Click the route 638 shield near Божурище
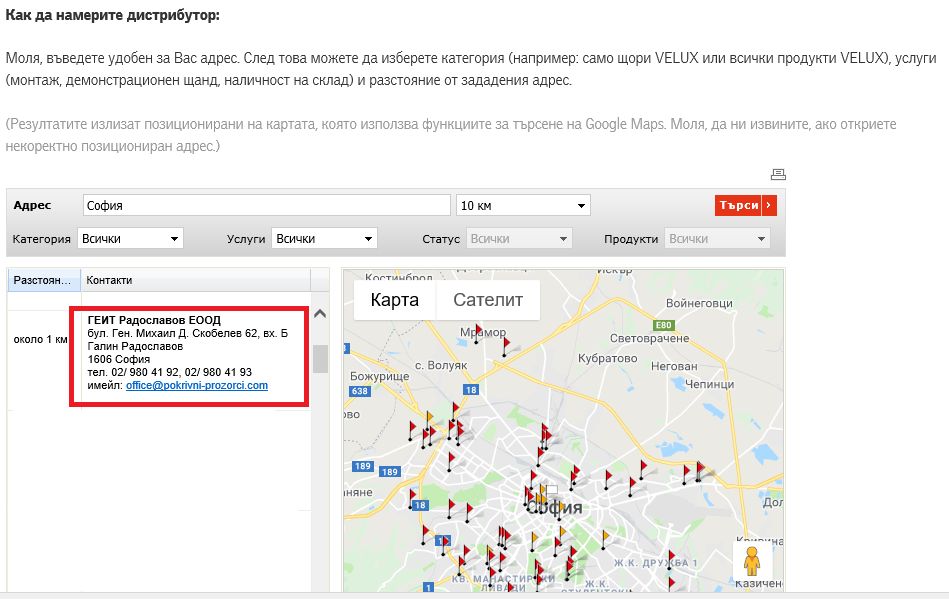Image resolution: width=949 pixels, height=599 pixels. (x=360, y=391)
